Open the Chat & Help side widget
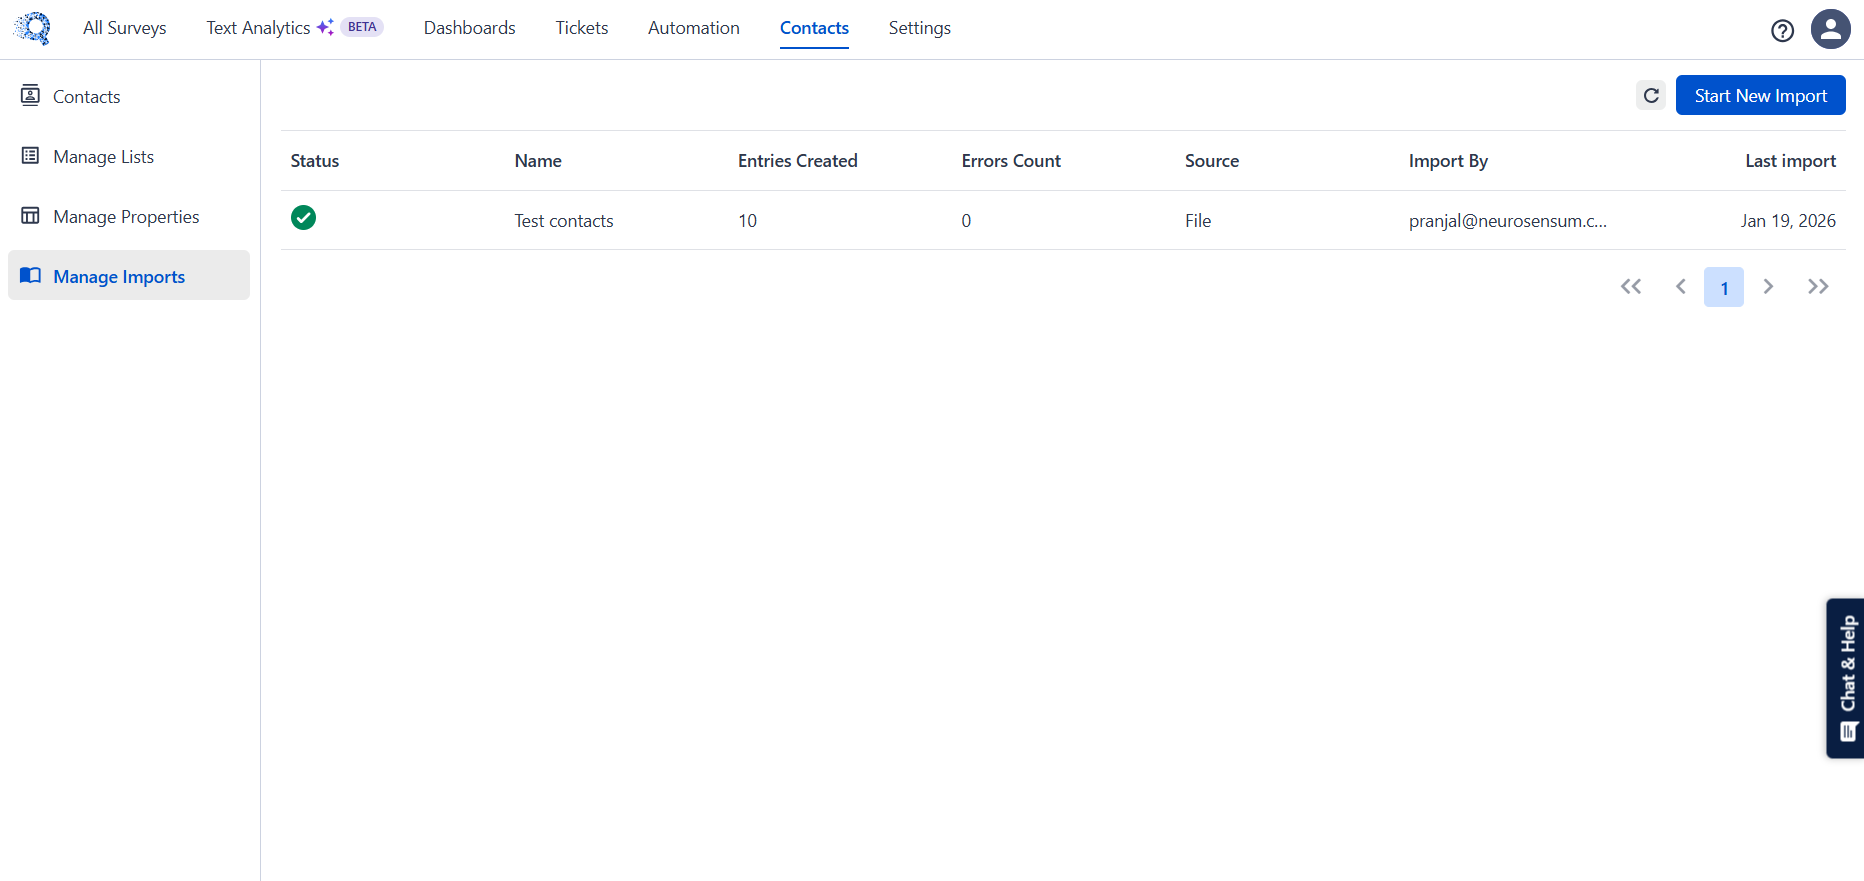This screenshot has width=1864, height=881. coord(1846,678)
